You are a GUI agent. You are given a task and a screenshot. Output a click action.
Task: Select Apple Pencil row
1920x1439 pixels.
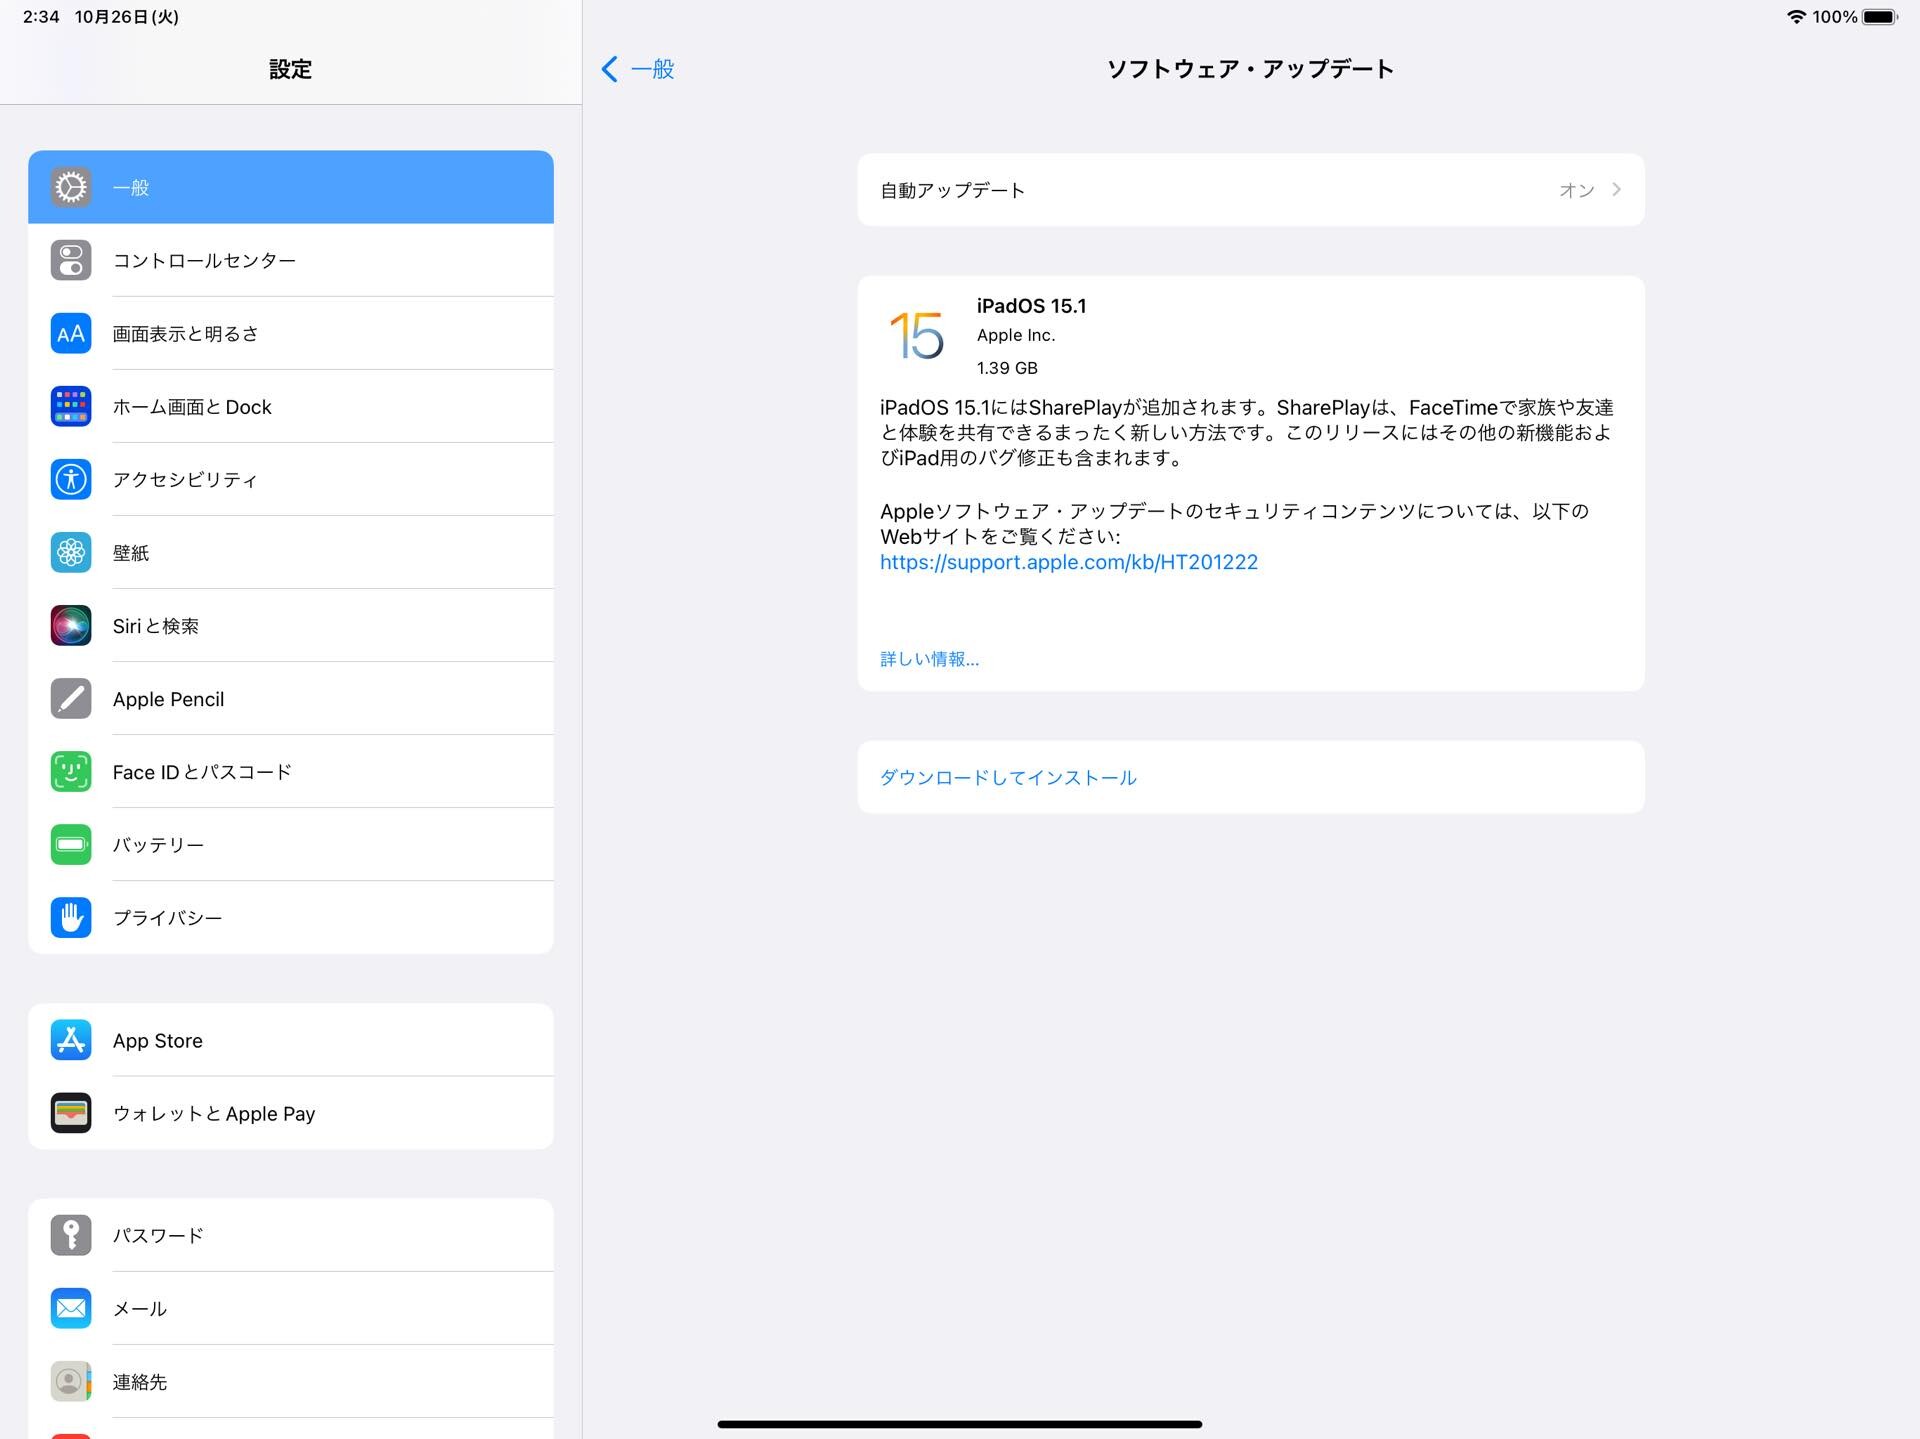(291, 698)
